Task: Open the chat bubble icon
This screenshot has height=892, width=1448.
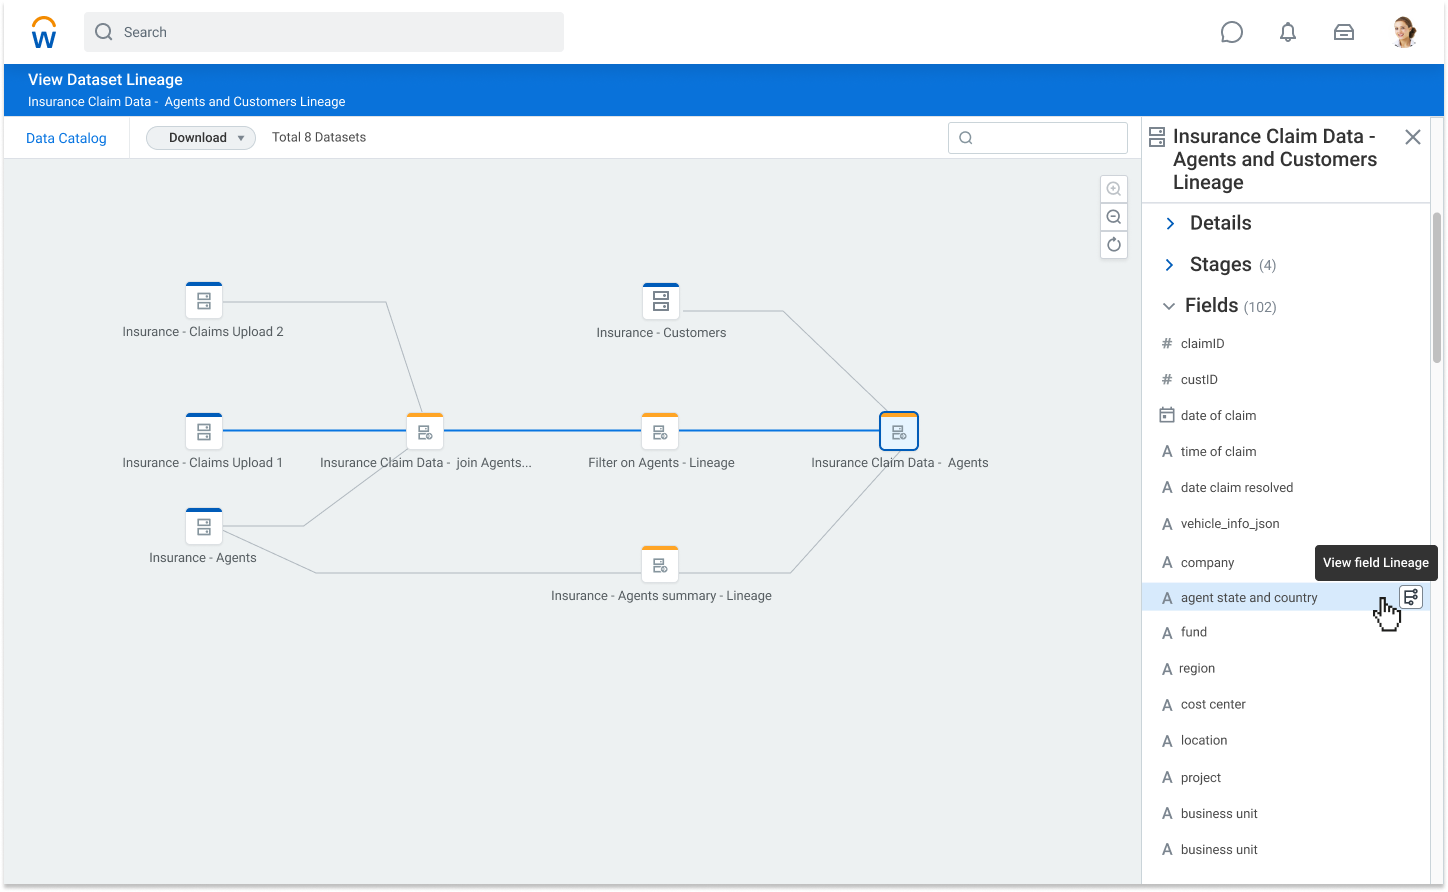Action: 1232,32
